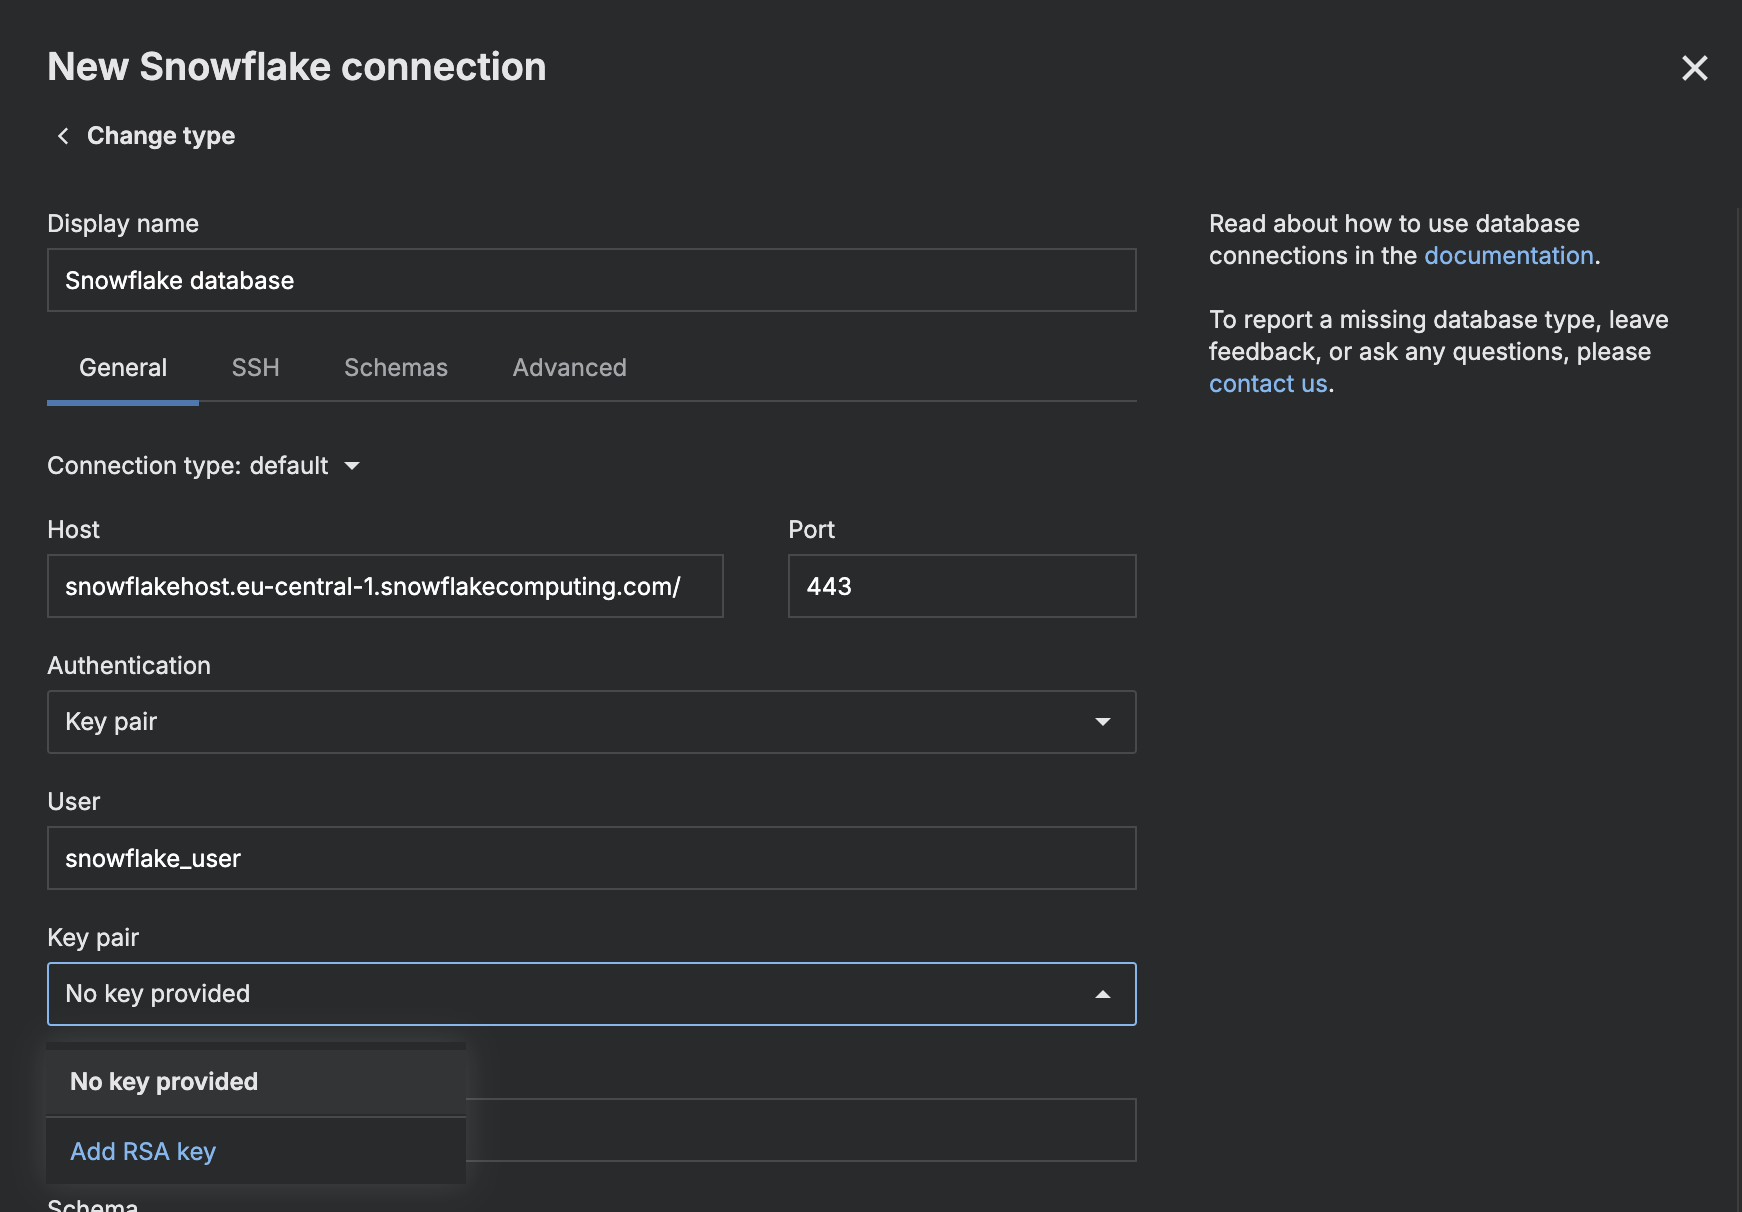Click Change type to go back
Viewport: 1742px width, 1212px height.
coord(160,135)
